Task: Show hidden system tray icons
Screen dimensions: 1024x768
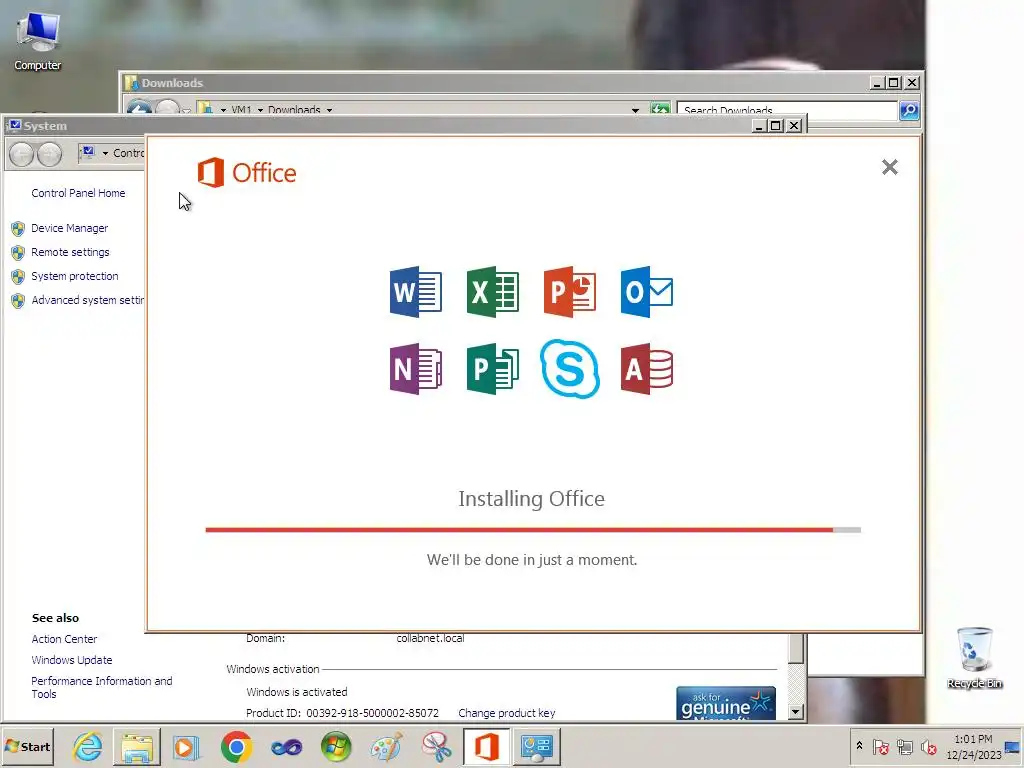Action: coord(859,746)
